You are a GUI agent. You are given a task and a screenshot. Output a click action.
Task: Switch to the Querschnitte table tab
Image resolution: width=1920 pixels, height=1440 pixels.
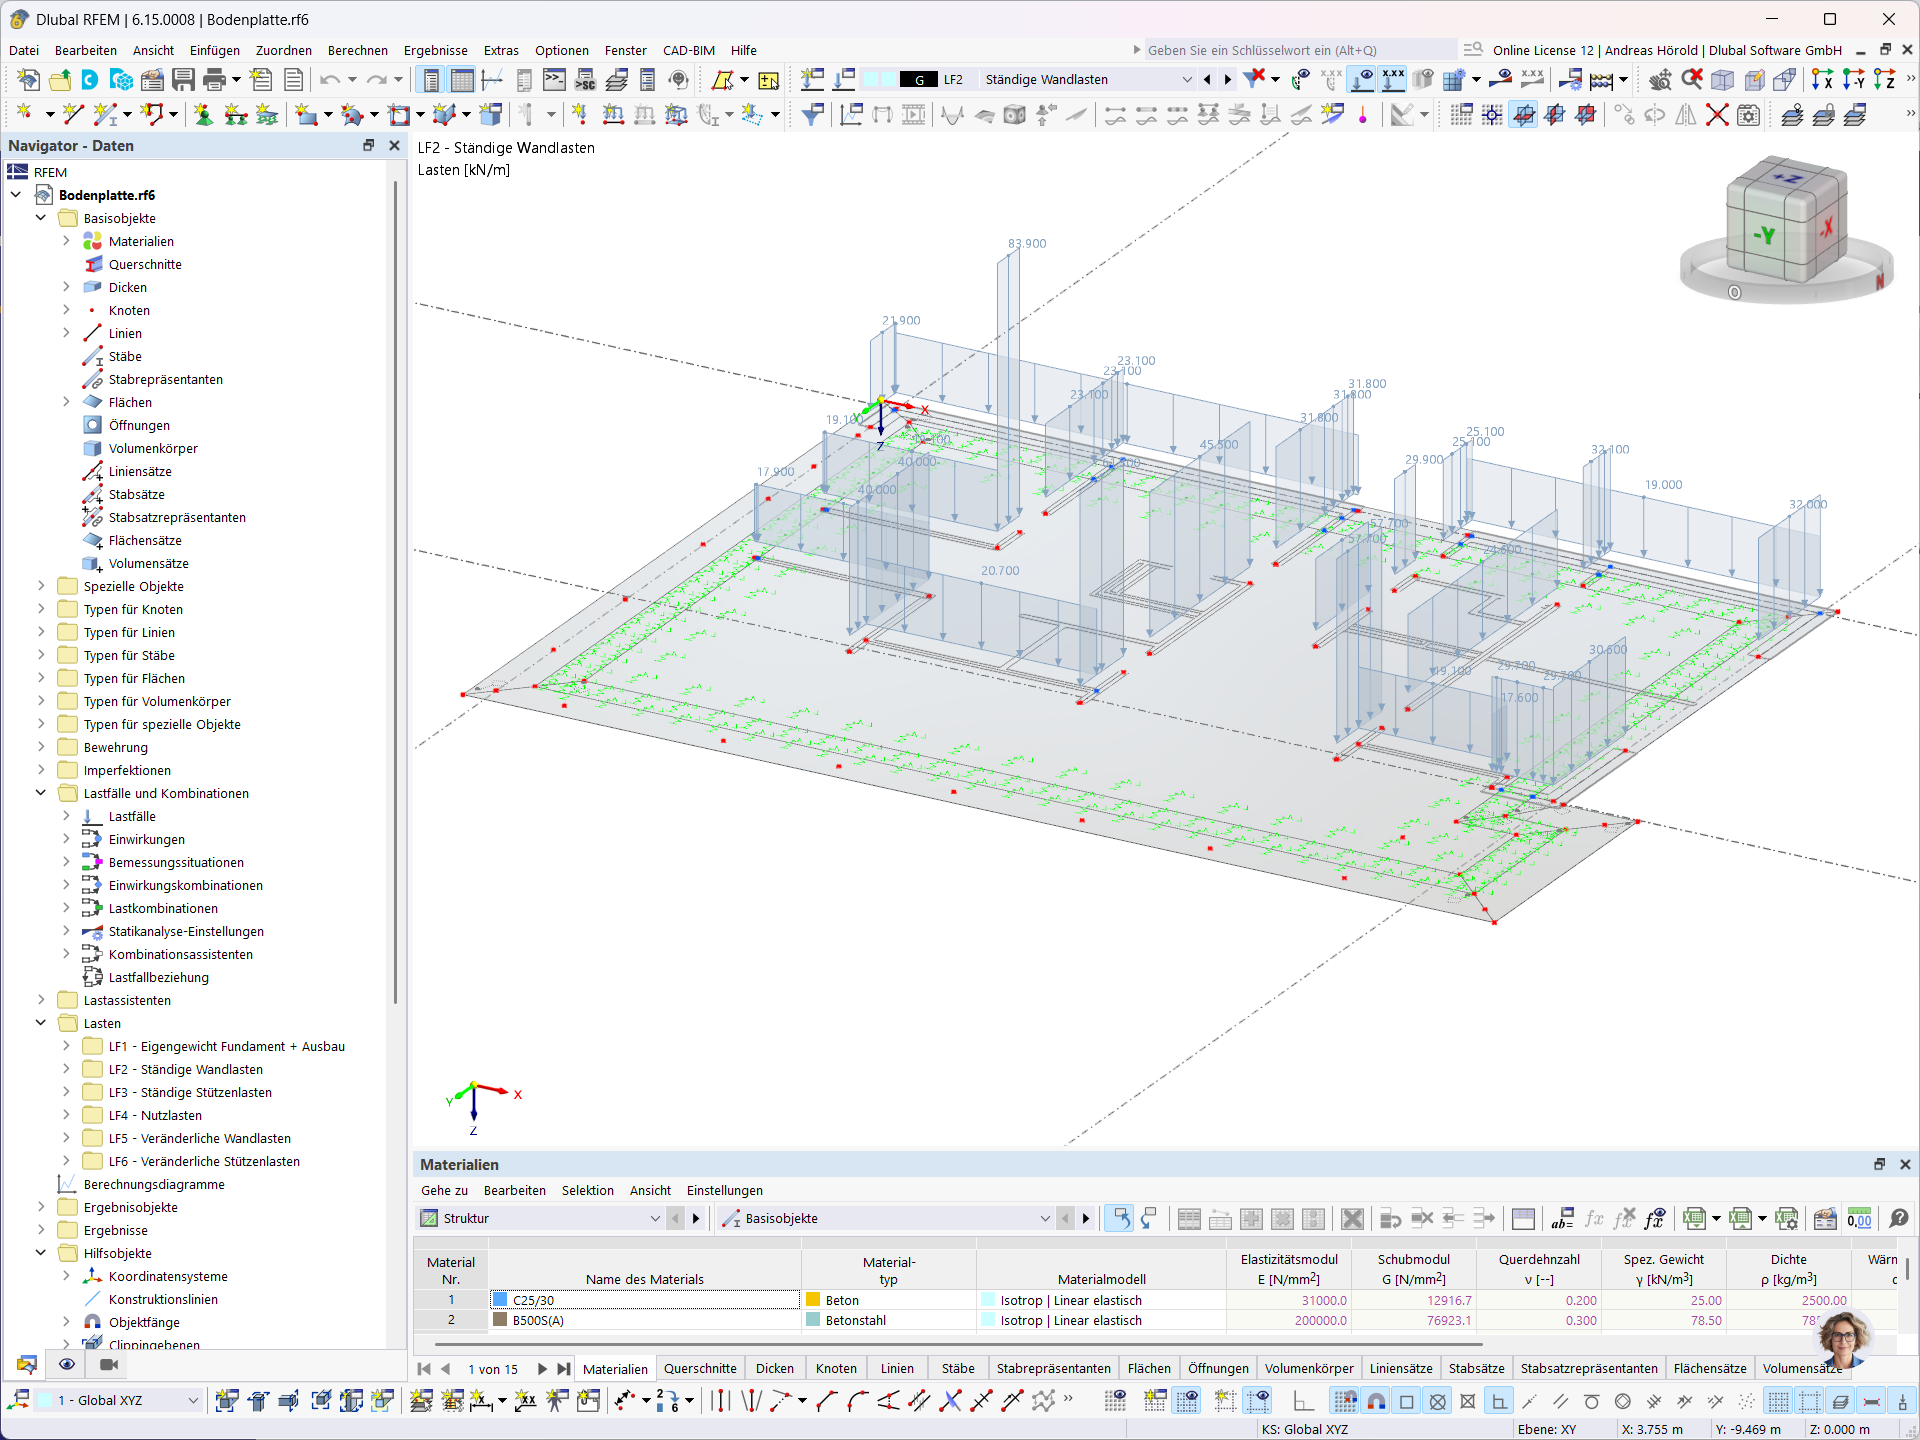coord(700,1368)
